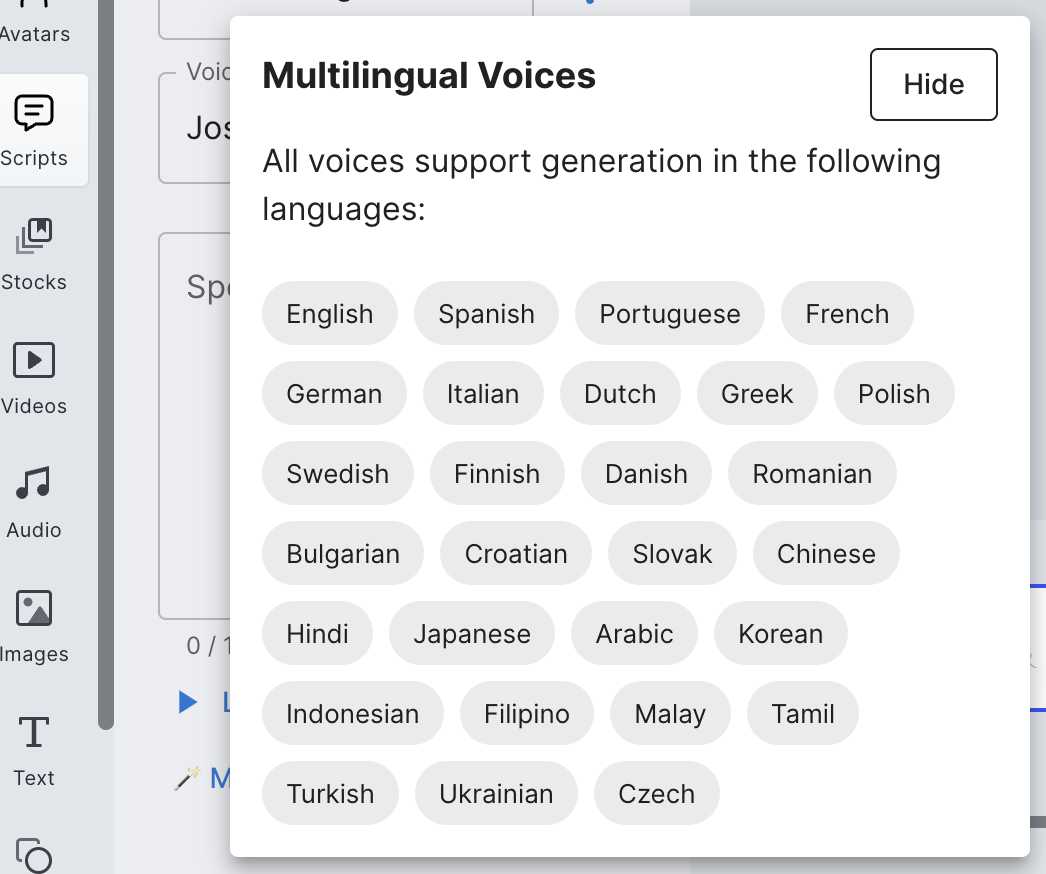
Task: Click the Finnish language chip
Action: 497,474
